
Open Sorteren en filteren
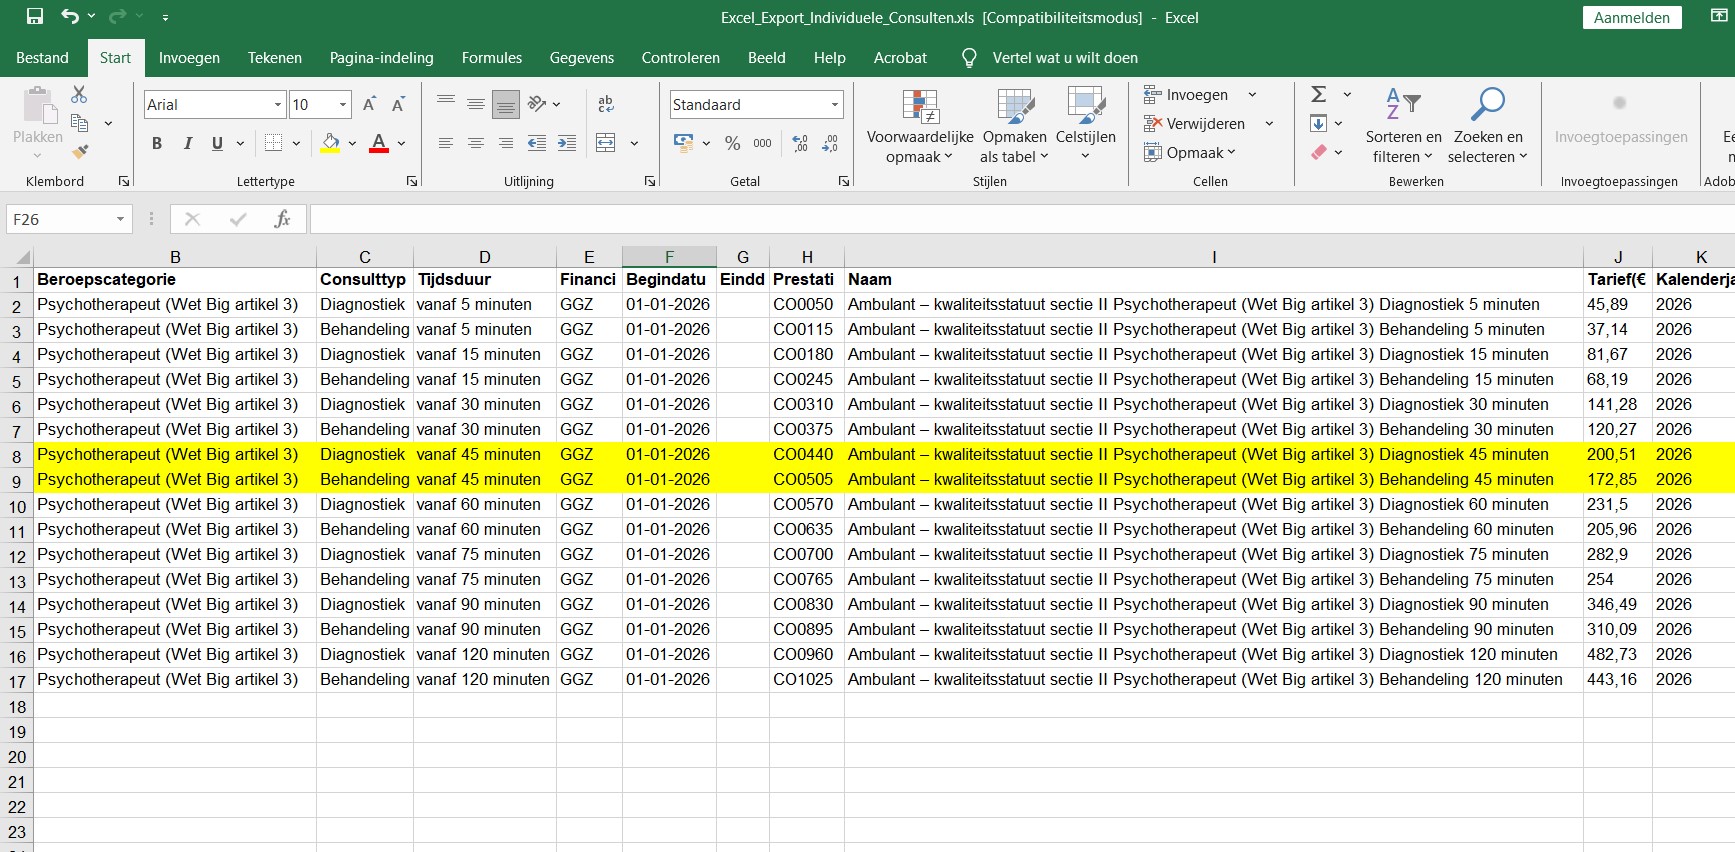(x=1403, y=125)
